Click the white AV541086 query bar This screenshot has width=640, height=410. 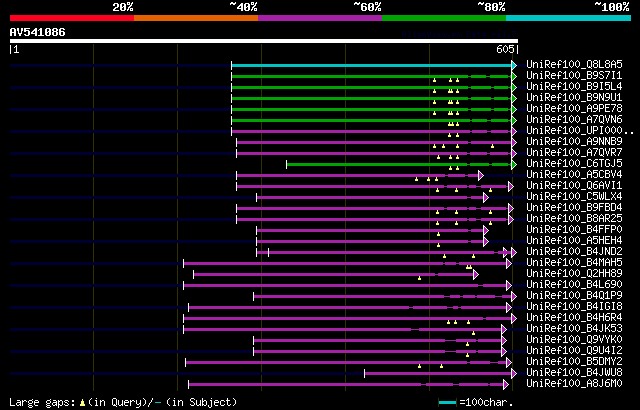(x=264, y=41)
